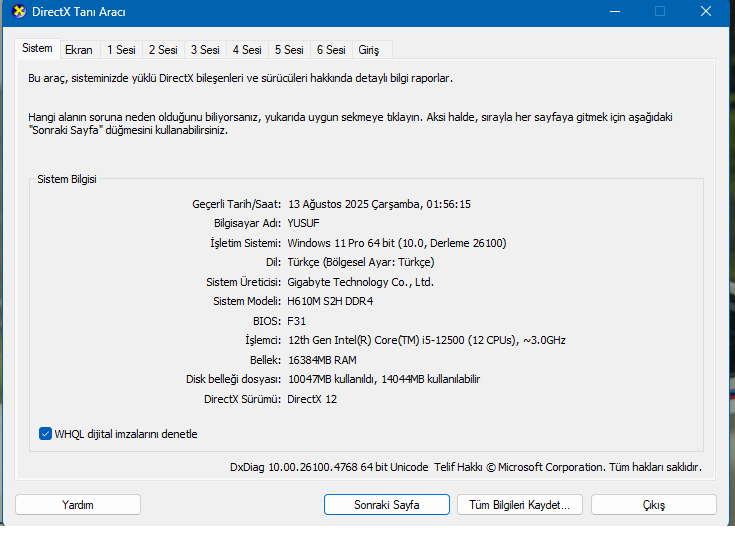735x550 pixels.
Task: Click the DirectX Sürümü label
Action: pyautogui.click(x=242, y=399)
